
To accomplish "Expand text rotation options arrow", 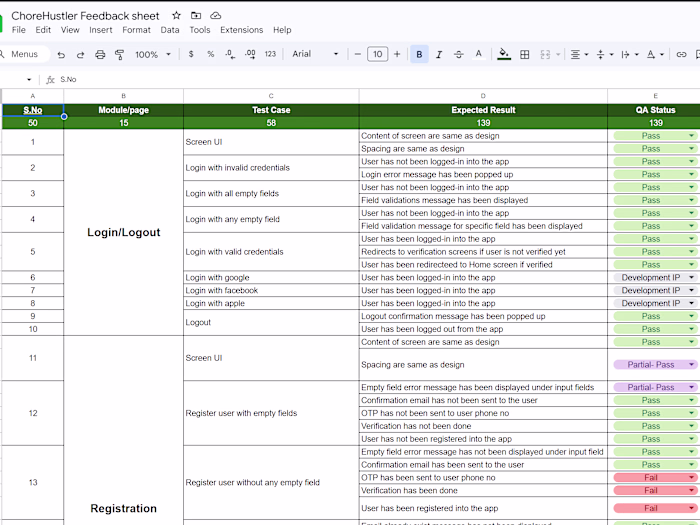I will point(662,54).
